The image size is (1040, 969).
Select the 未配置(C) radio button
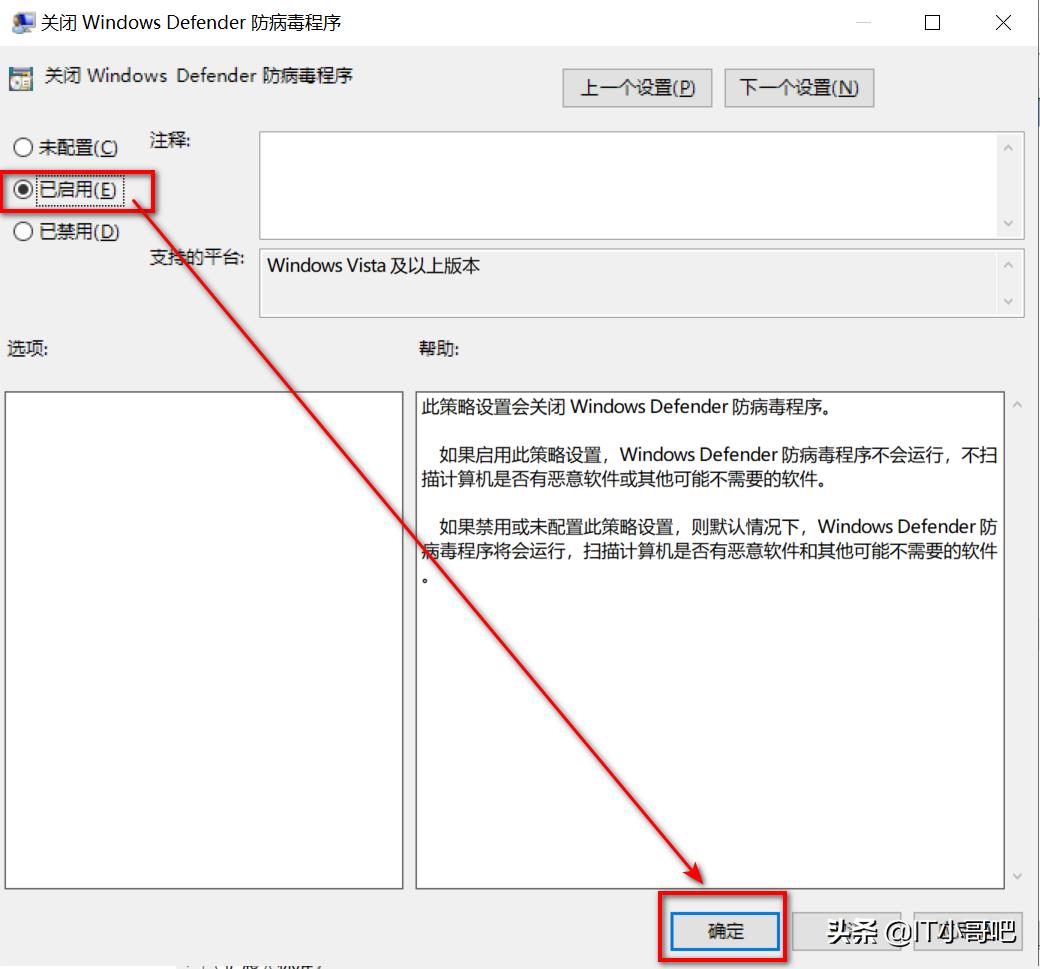[22, 147]
